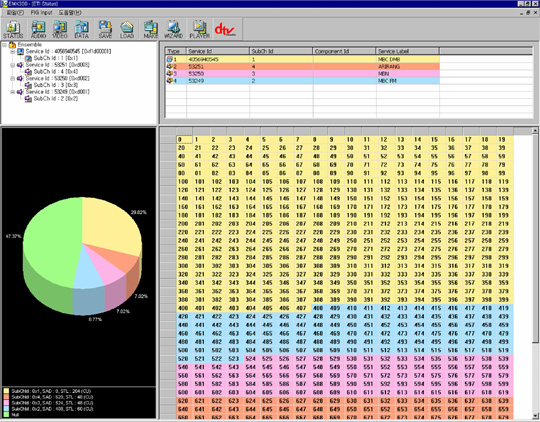Click speaker icon of Service Id 53250

pos(21,79)
